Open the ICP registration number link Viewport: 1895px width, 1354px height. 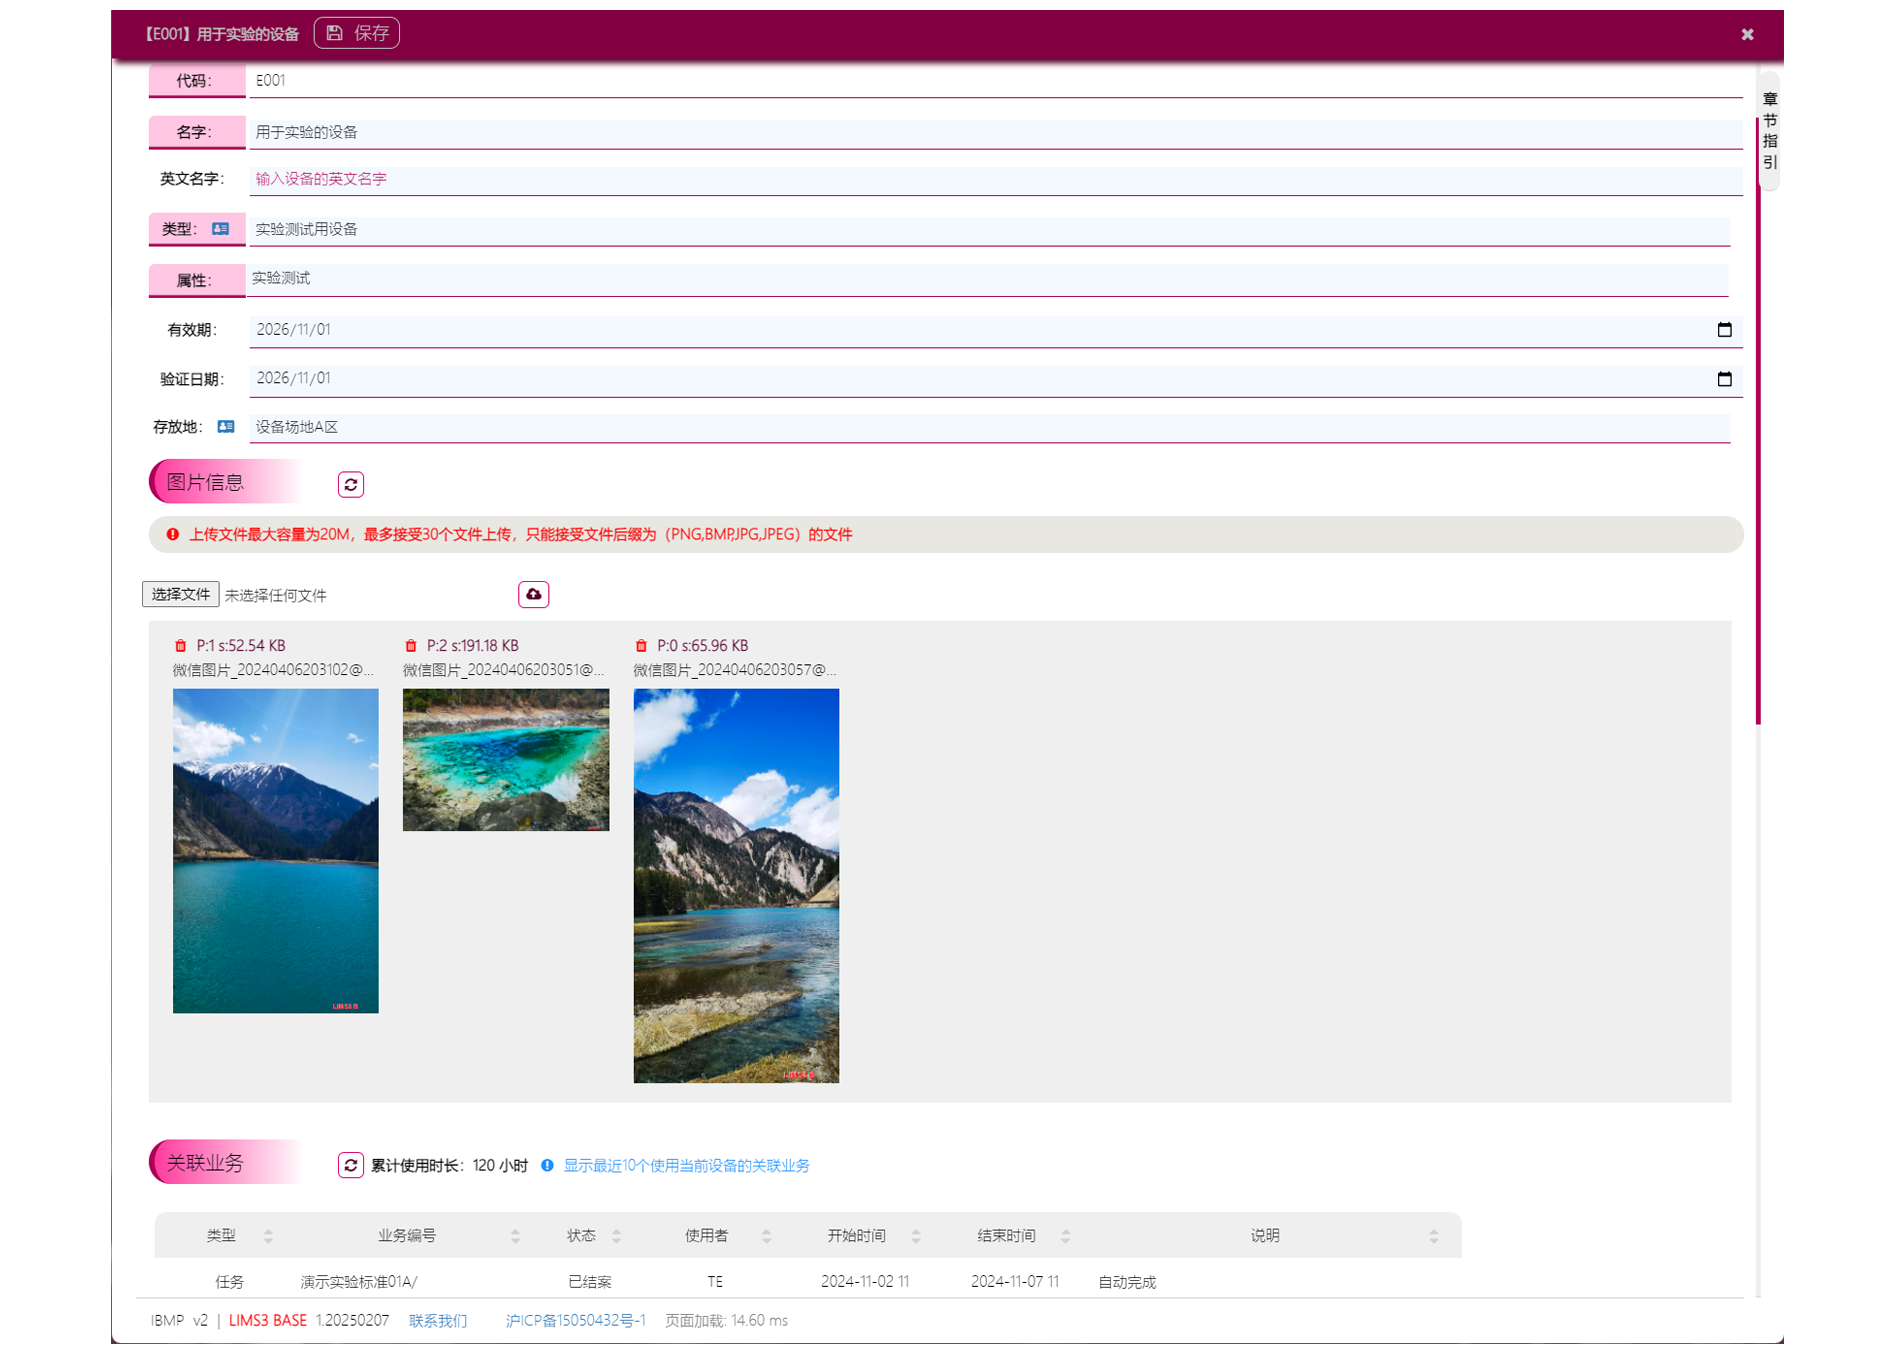coord(576,1321)
